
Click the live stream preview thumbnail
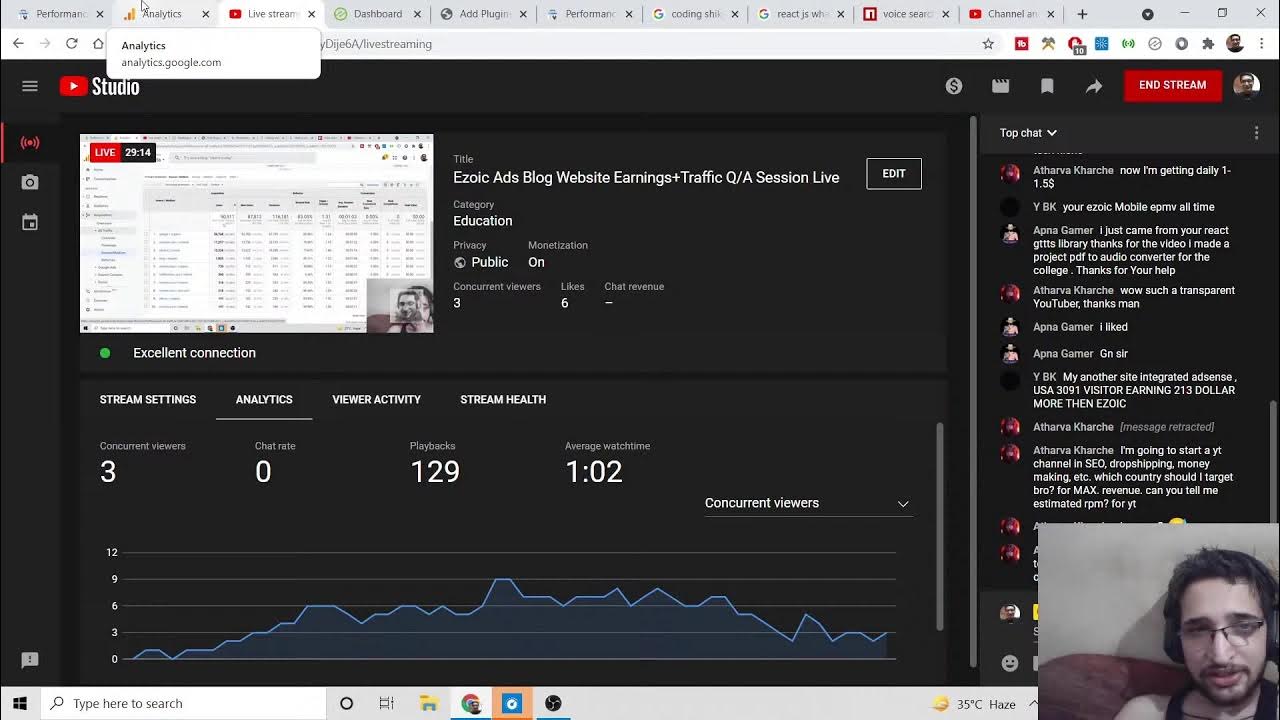256,233
